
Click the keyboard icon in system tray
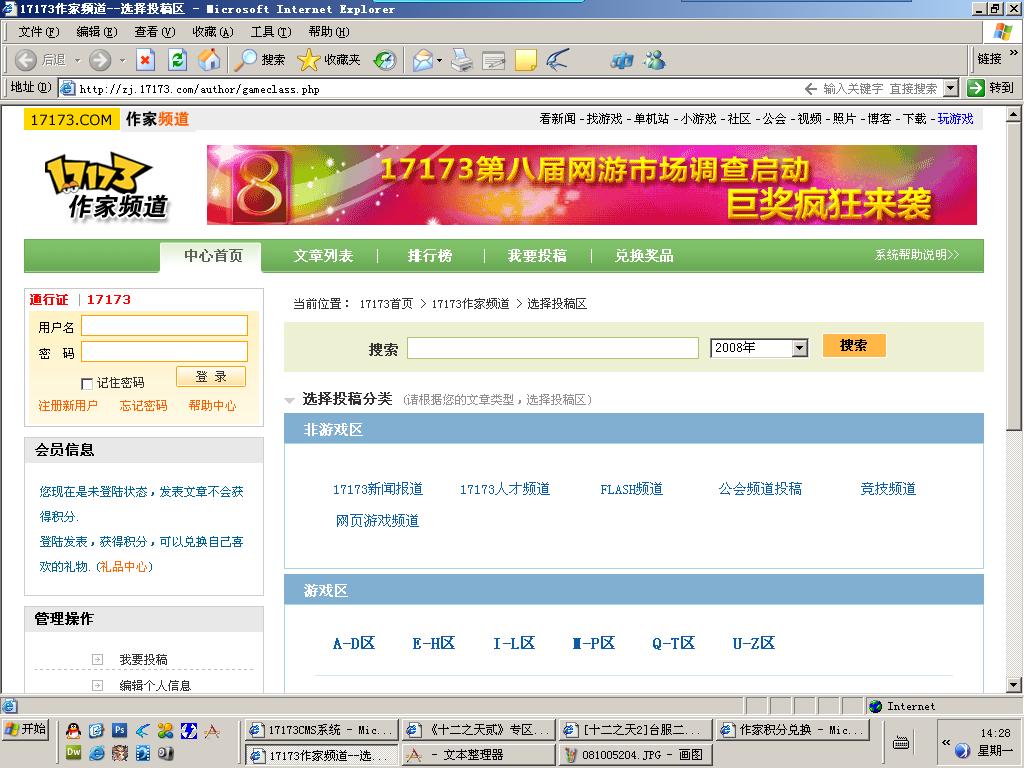click(901, 743)
